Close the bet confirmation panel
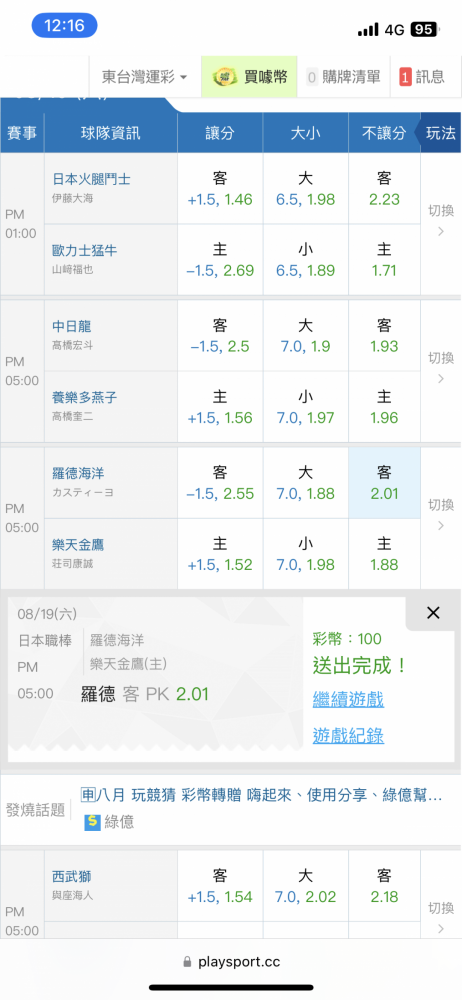This screenshot has height=1000, width=462. coord(433,613)
